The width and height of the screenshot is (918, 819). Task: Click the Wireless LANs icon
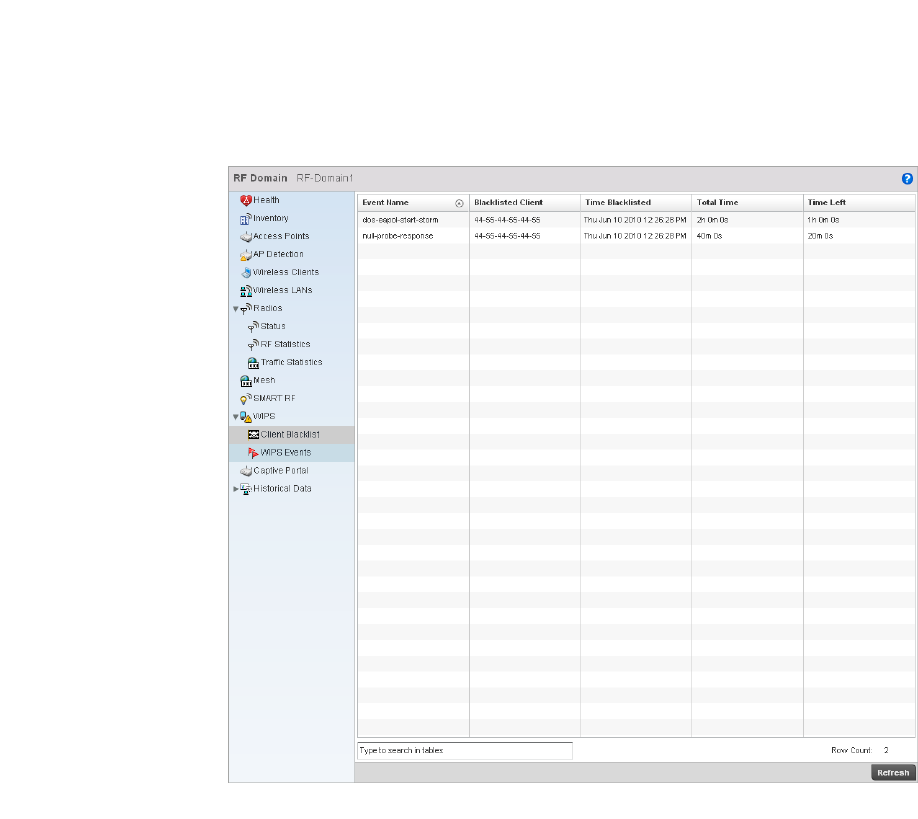[x=246, y=291]
